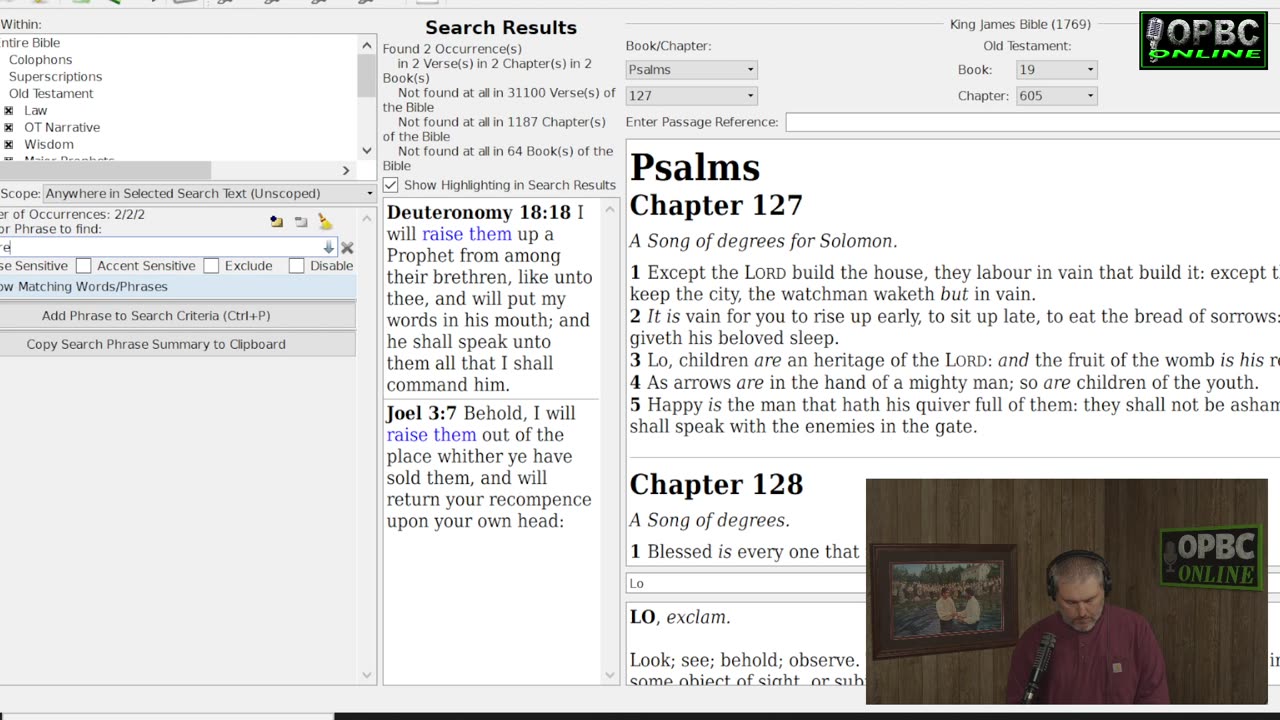Select the Law tree item label
Screen dimensions: 1280x720
coord(36,111)
